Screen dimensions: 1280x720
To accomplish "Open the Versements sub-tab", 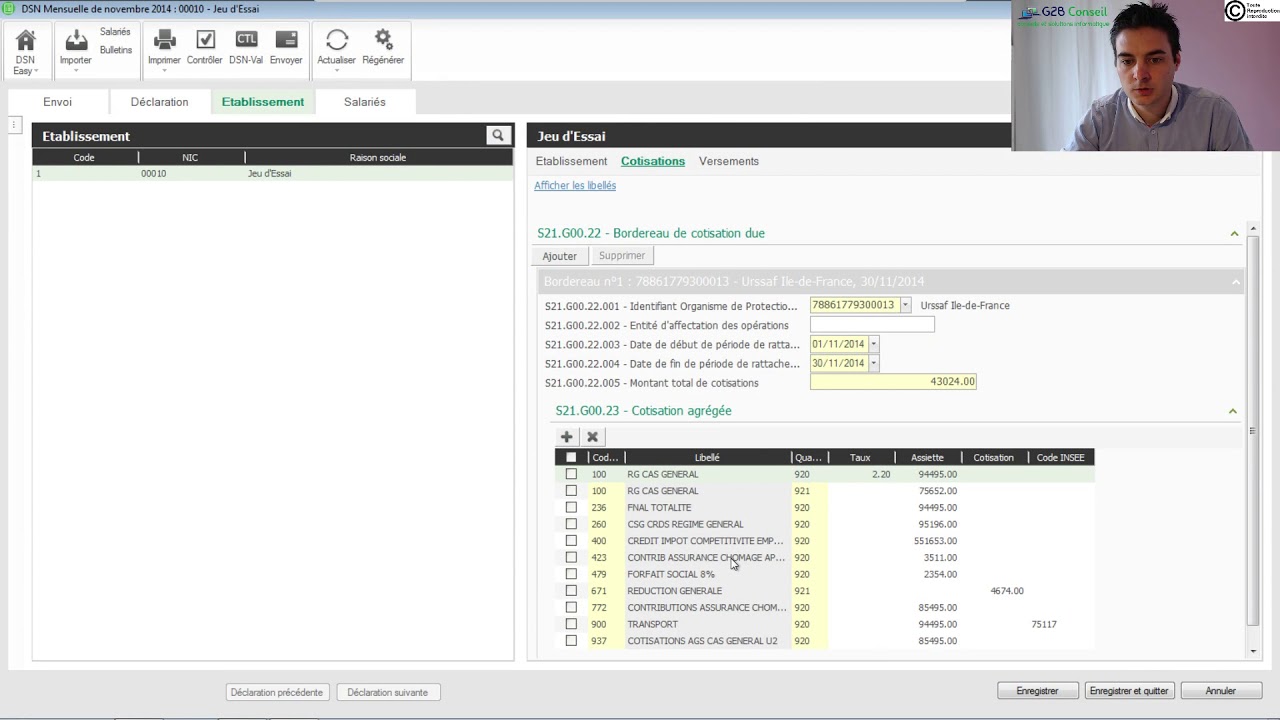I will point(729,161).
